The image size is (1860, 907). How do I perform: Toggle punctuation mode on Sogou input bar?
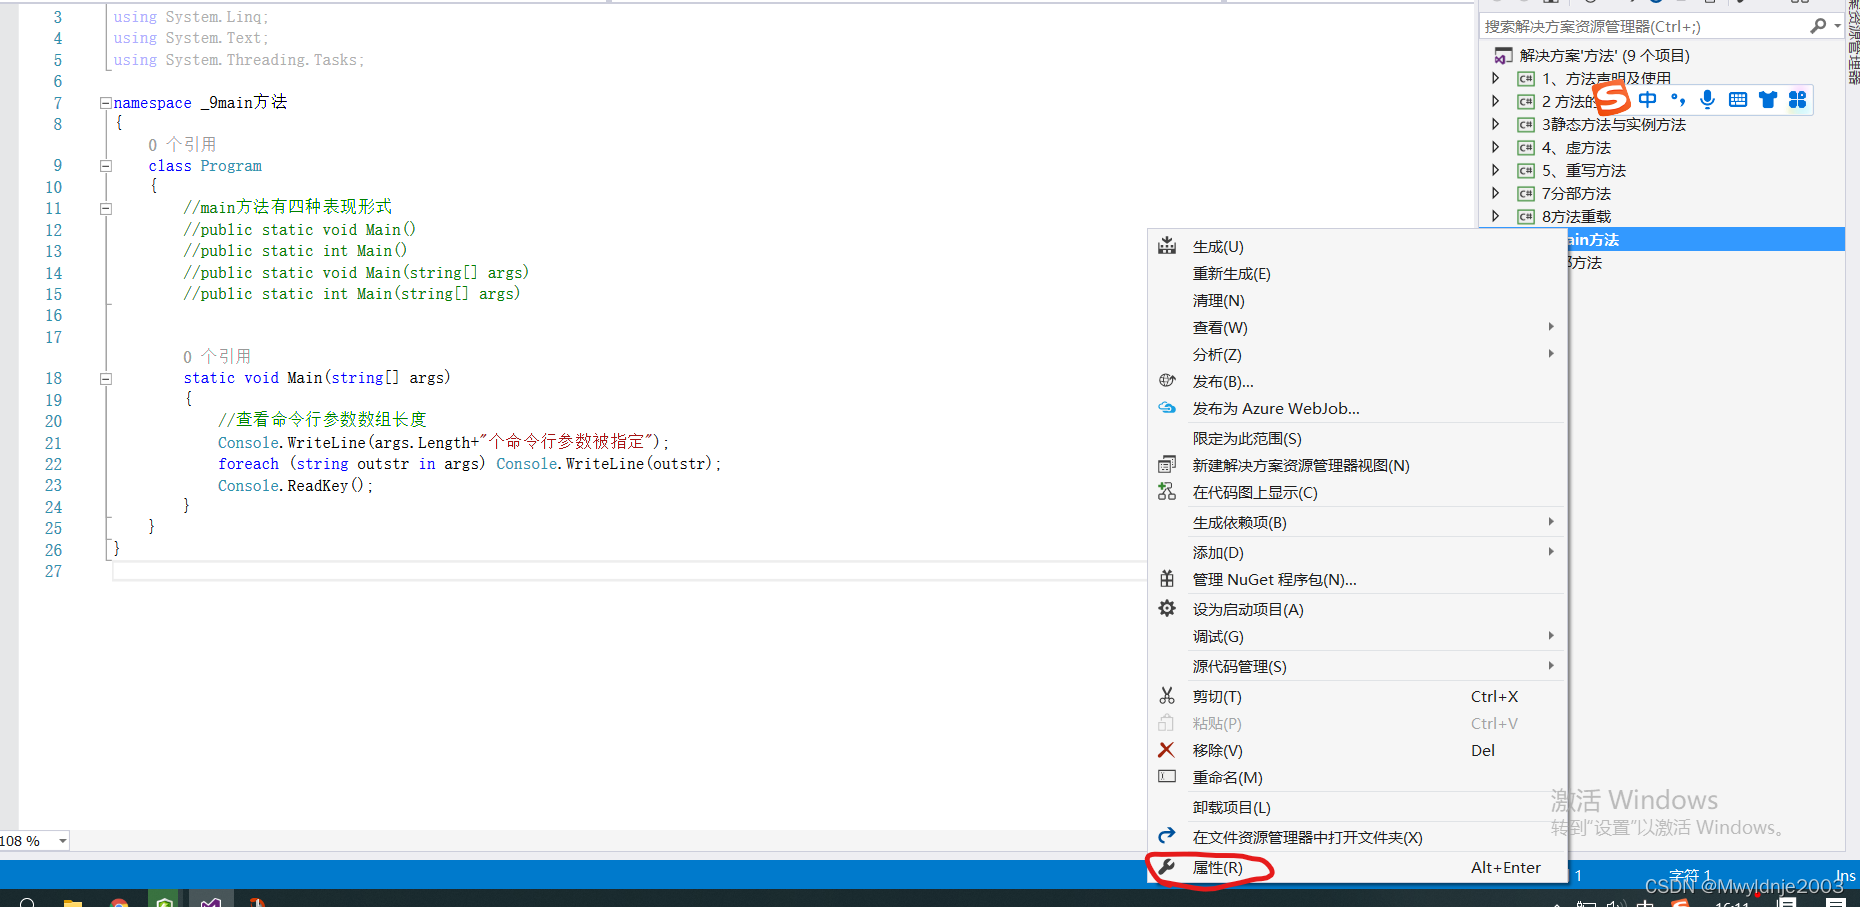point(1678,99)
